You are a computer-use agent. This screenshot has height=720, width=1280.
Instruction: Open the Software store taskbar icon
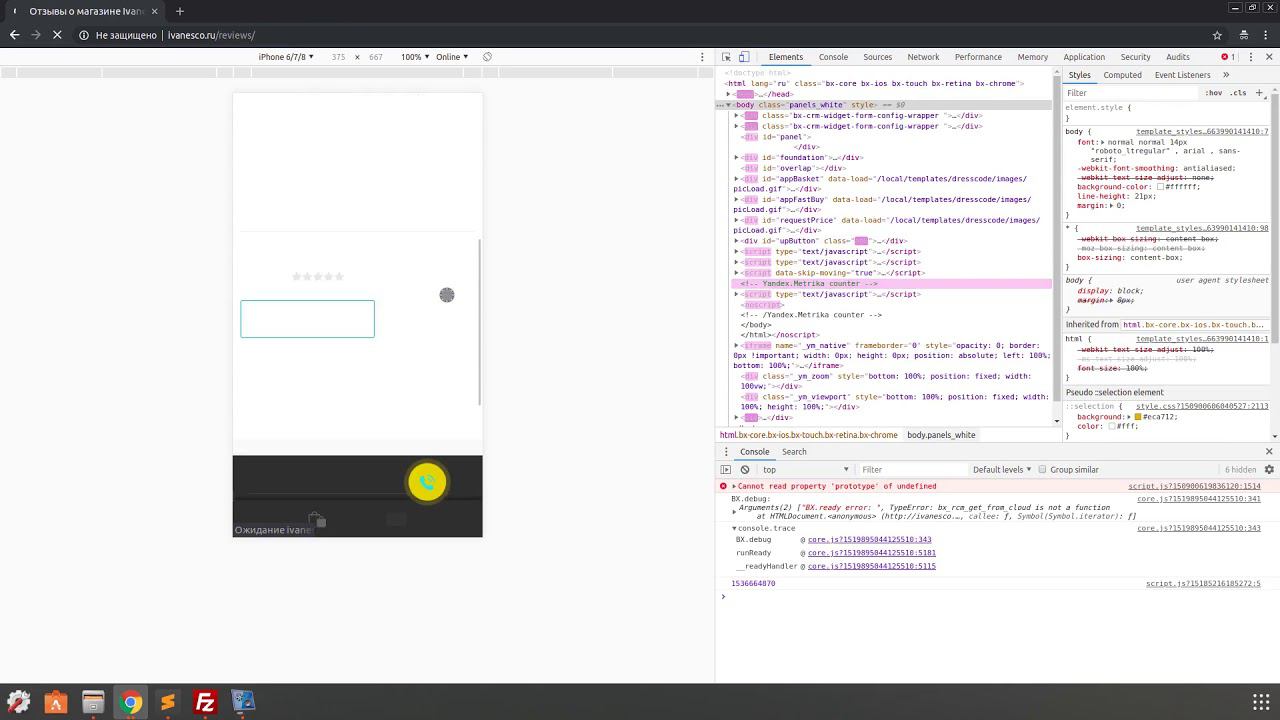point(55,702)
